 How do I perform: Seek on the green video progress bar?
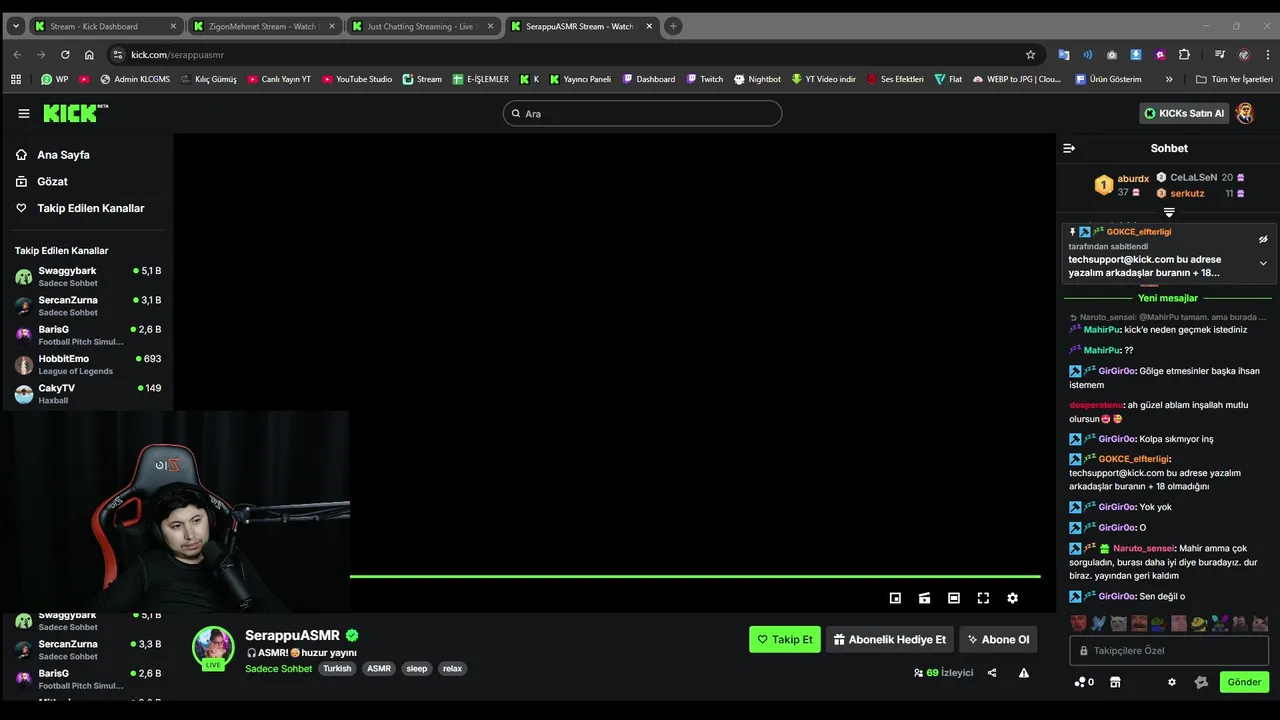(x=695, y=576)
